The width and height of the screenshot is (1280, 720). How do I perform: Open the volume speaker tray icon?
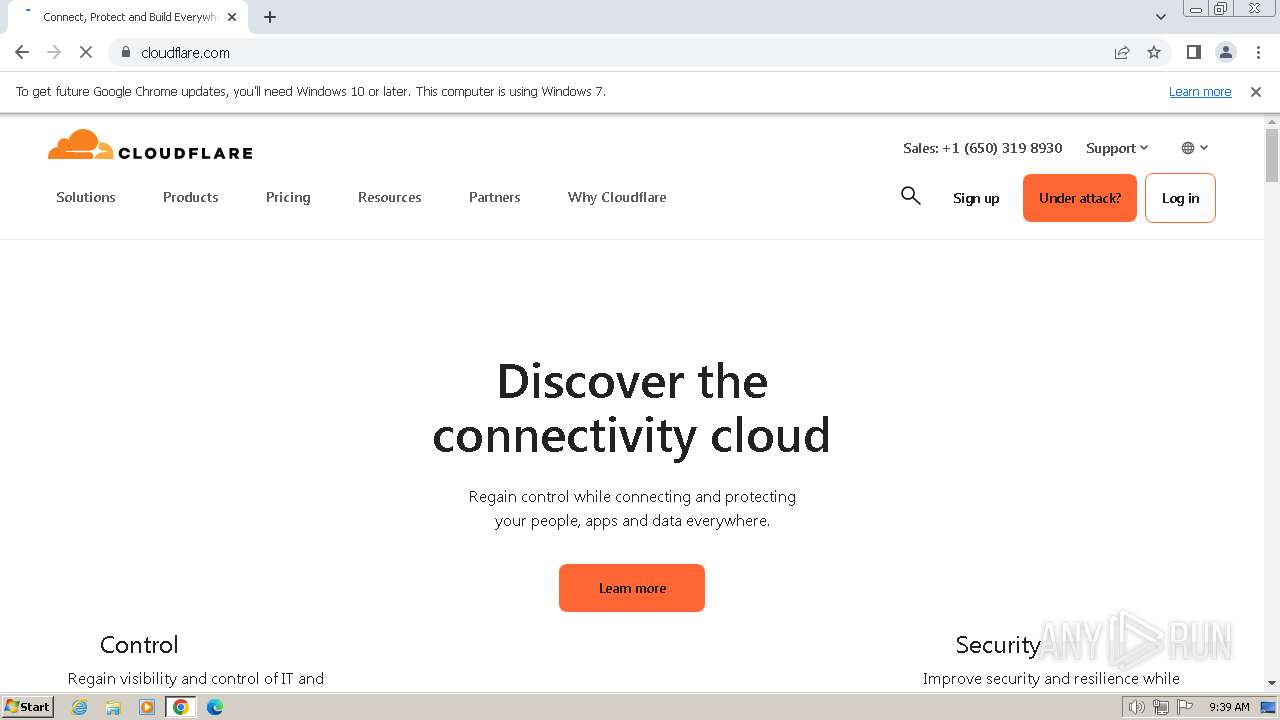click(1136, 707)
